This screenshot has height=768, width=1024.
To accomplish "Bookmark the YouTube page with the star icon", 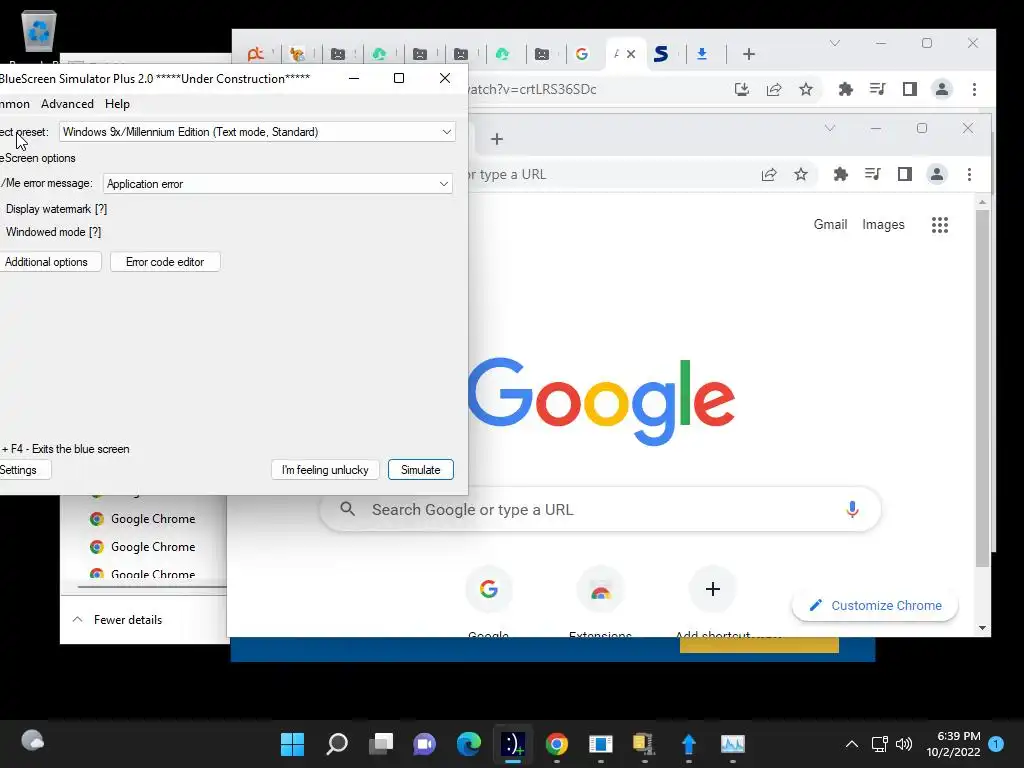I will click(x=806, y=89).
